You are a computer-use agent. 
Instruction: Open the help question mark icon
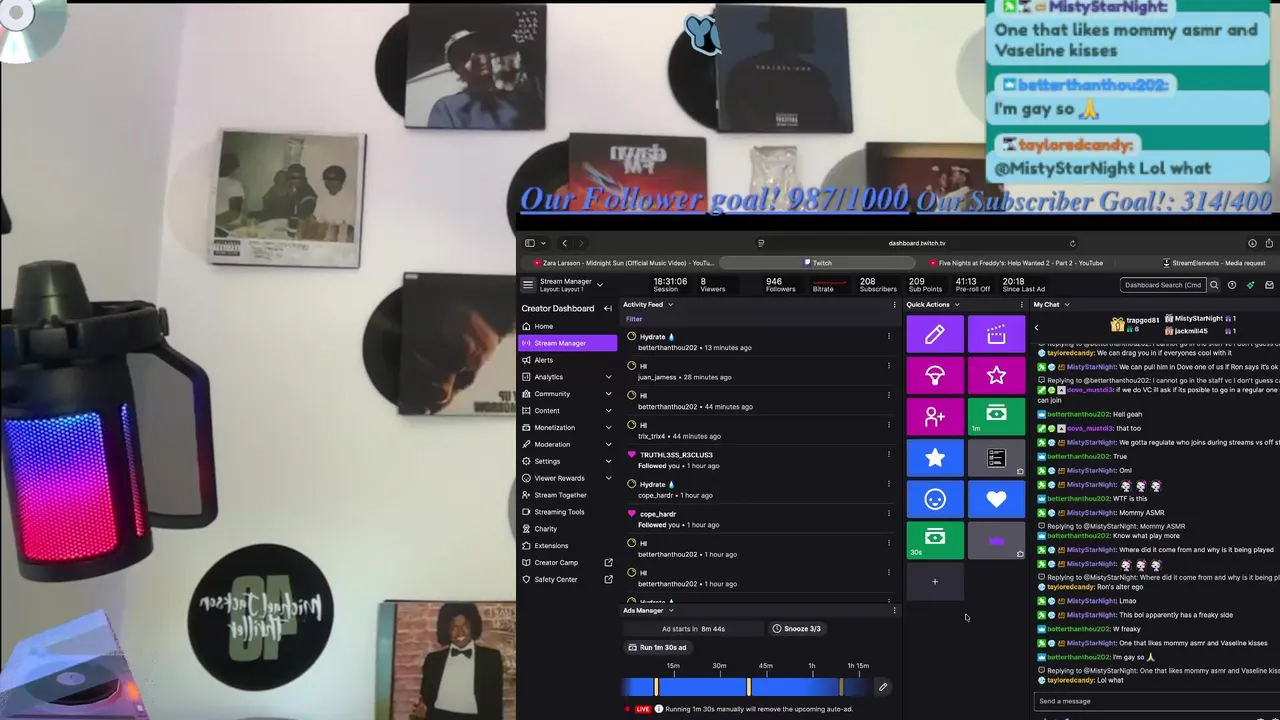point(1232,285)
